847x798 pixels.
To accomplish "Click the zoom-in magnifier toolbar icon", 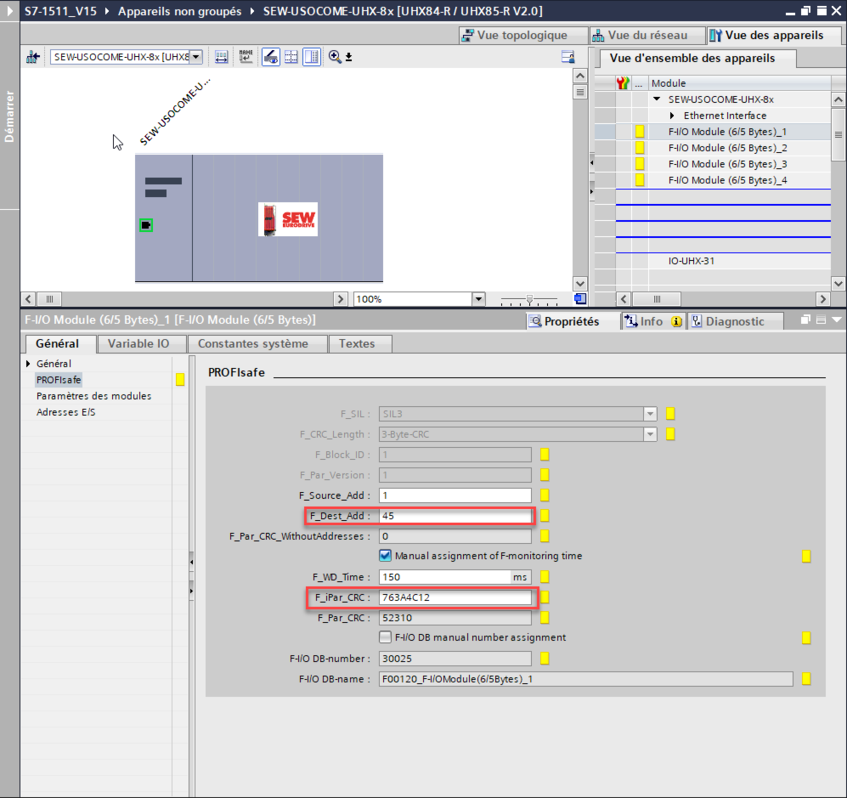I will tap(335, 57).
